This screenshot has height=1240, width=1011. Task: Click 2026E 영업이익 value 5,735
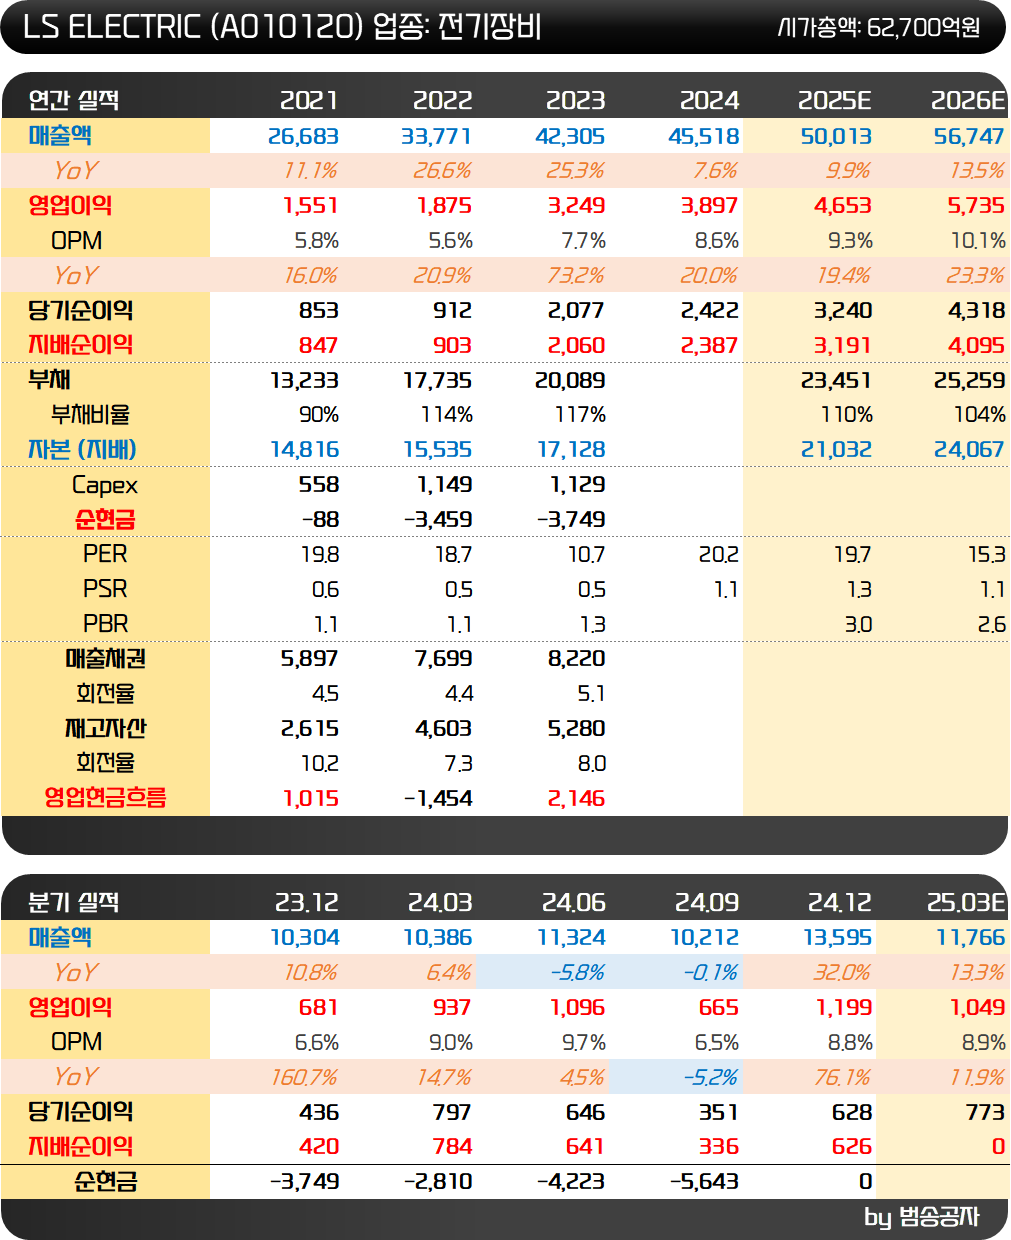click(x=976, y=206)
